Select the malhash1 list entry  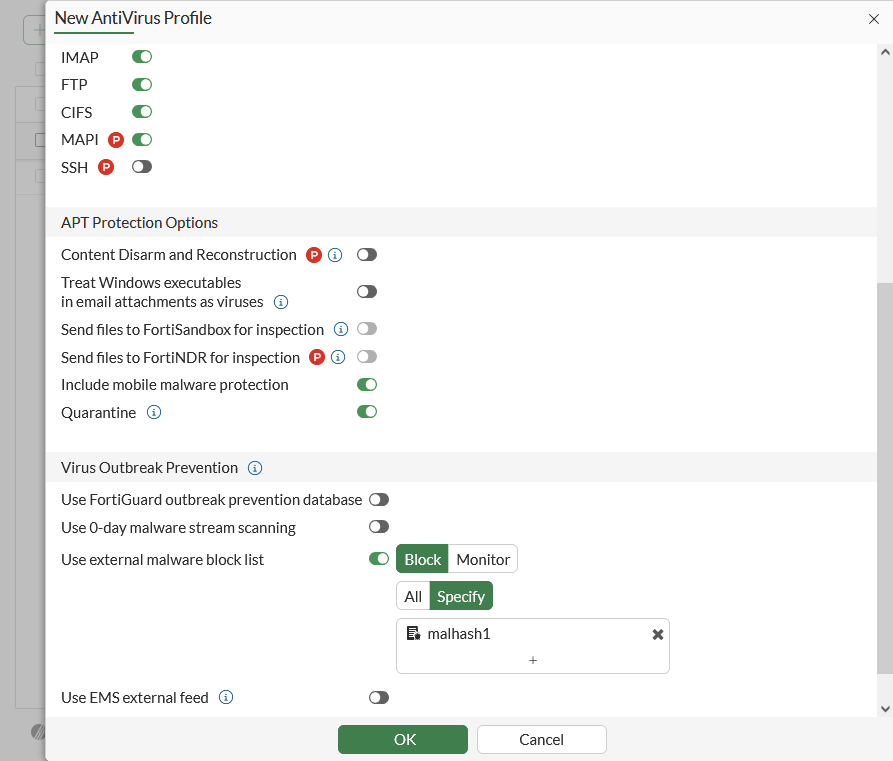[459, 634]
